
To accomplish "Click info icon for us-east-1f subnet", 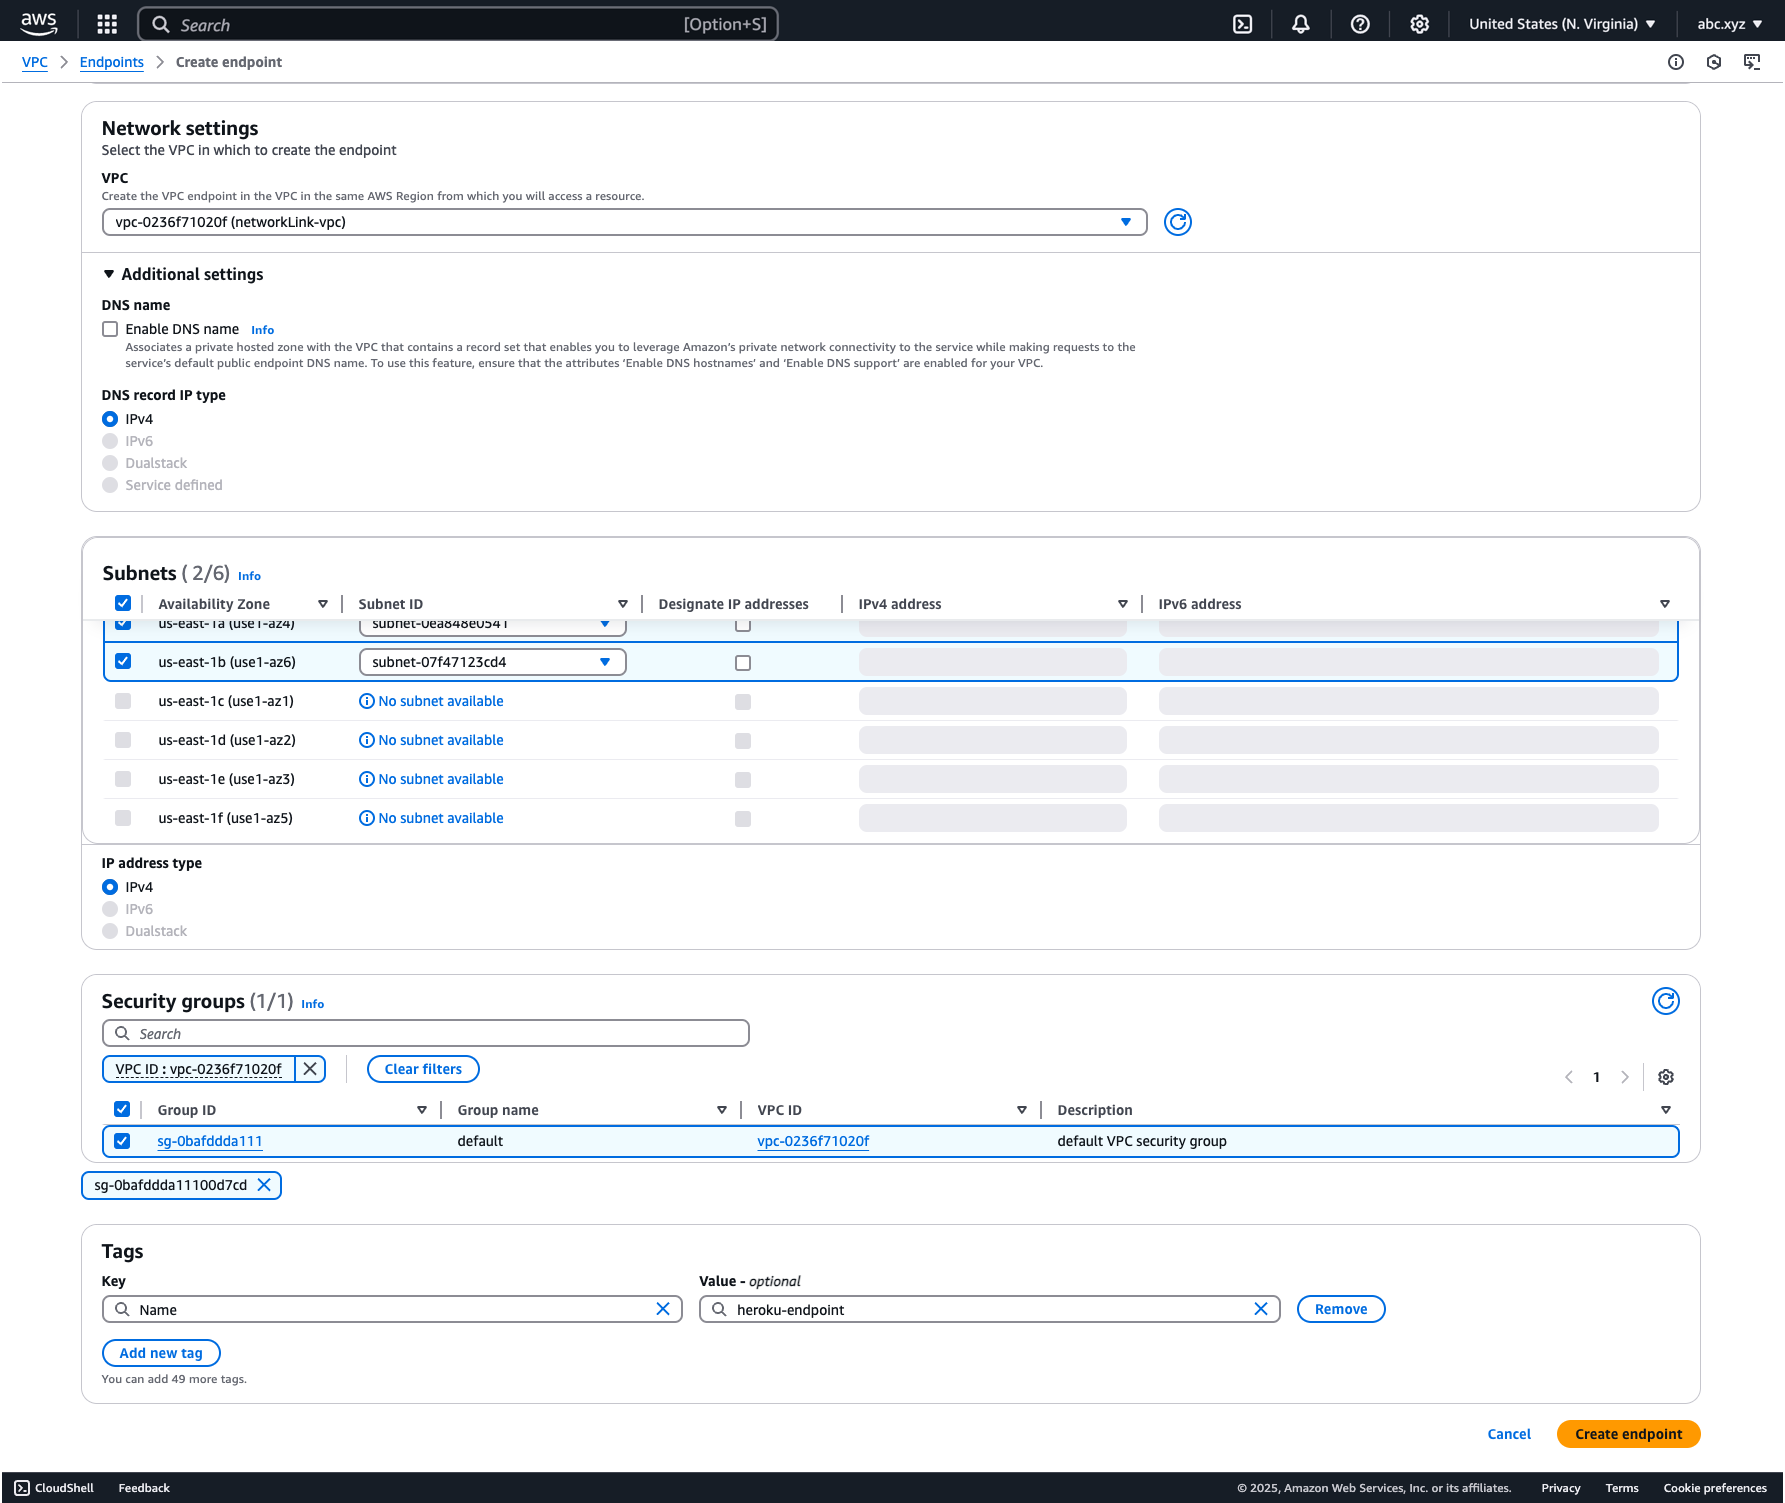I will pyautogui.click(x=367, y=818).
